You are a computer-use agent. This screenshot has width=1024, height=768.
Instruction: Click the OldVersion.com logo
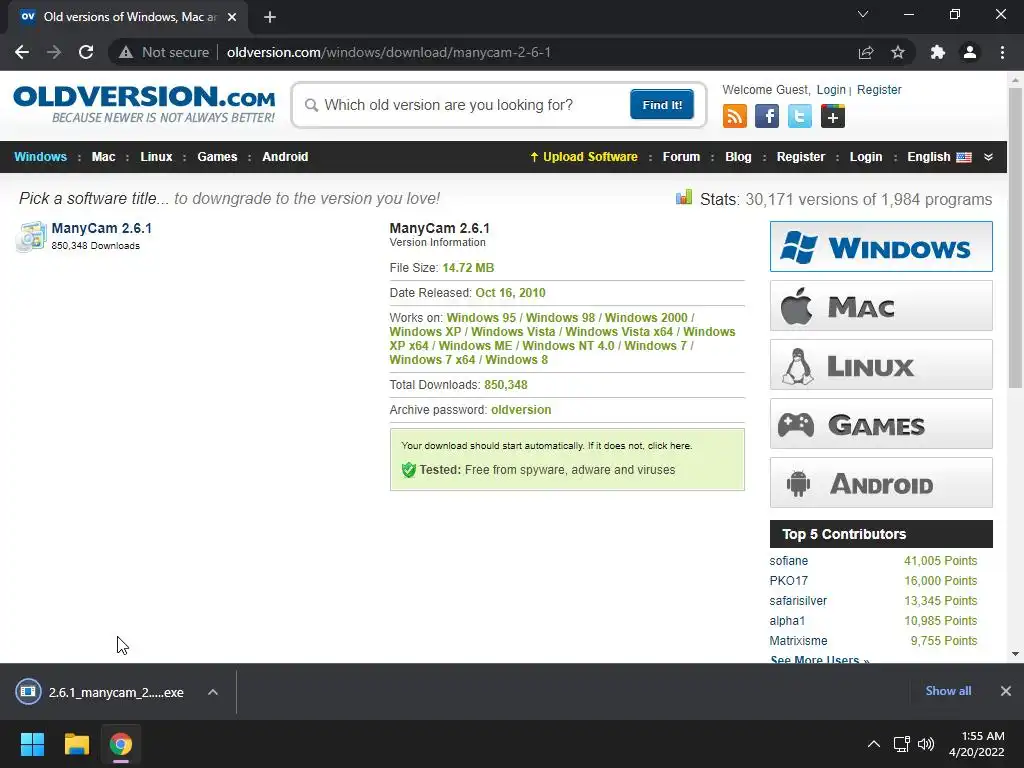click(x=144, y=104)
